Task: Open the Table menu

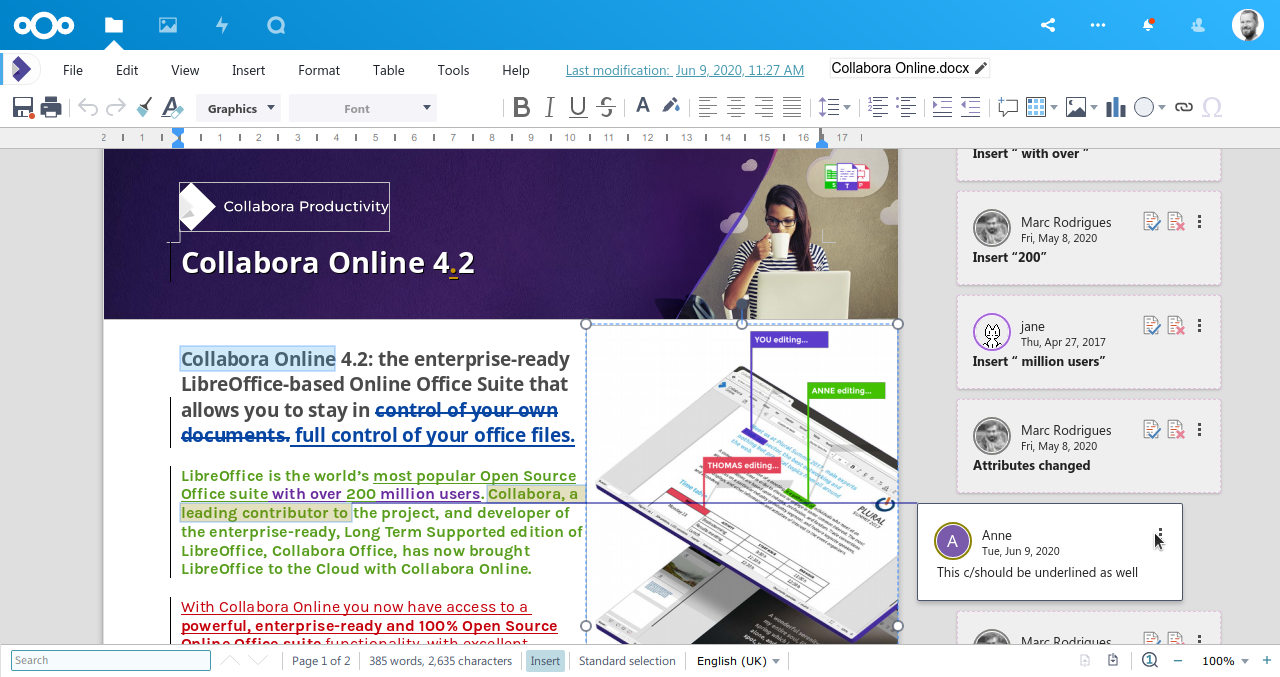Action: coord(389,70)
